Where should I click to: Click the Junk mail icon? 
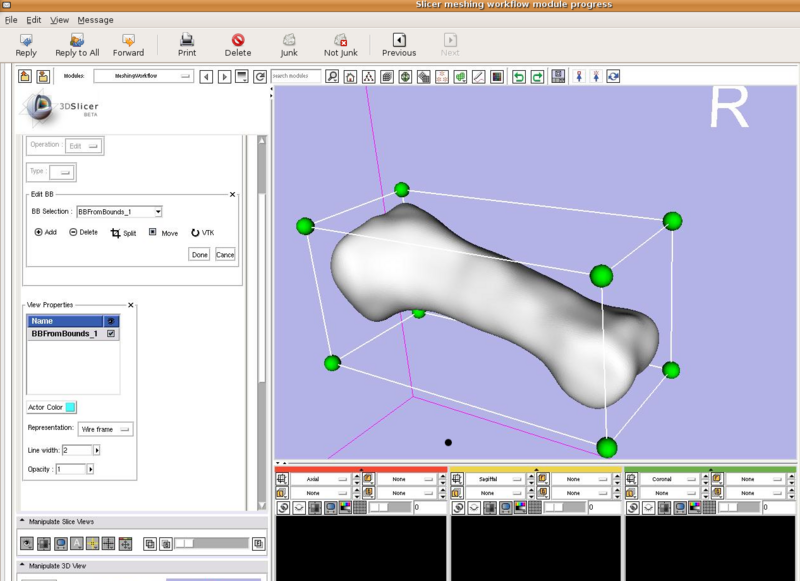pos(289,41)
